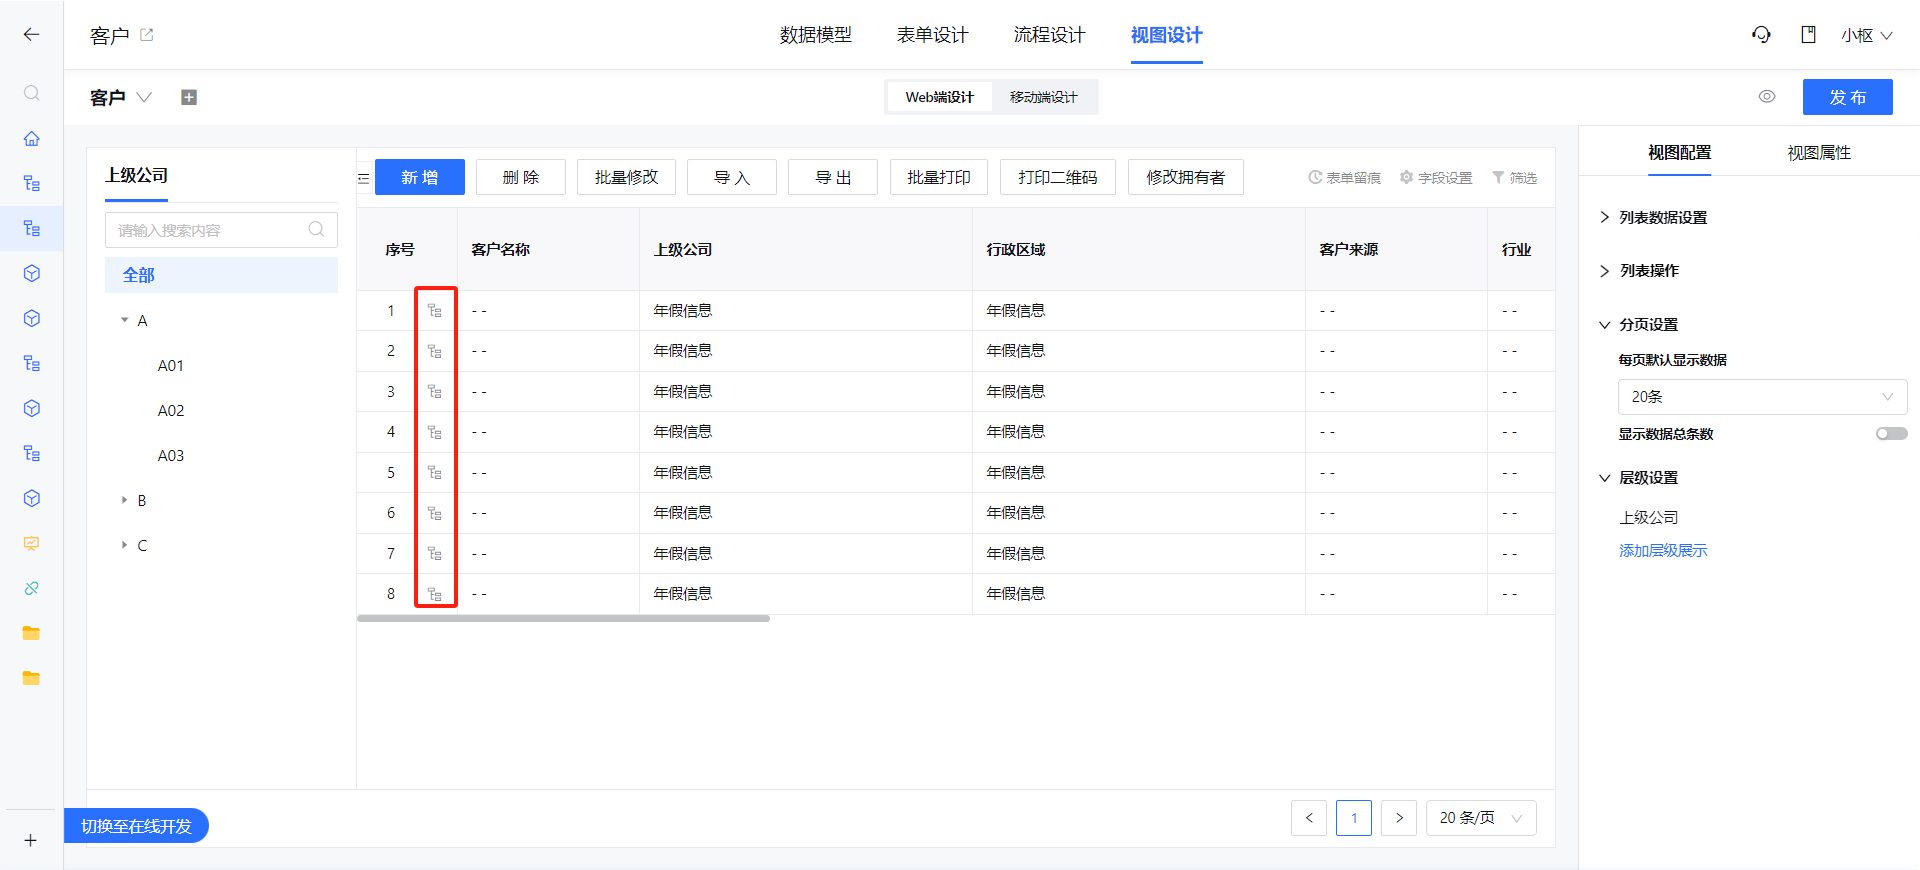The height and width of the screenshot is (870, 1920).
Task: Open the 20 条/页 pagination dropdown
Action: 1481,818
